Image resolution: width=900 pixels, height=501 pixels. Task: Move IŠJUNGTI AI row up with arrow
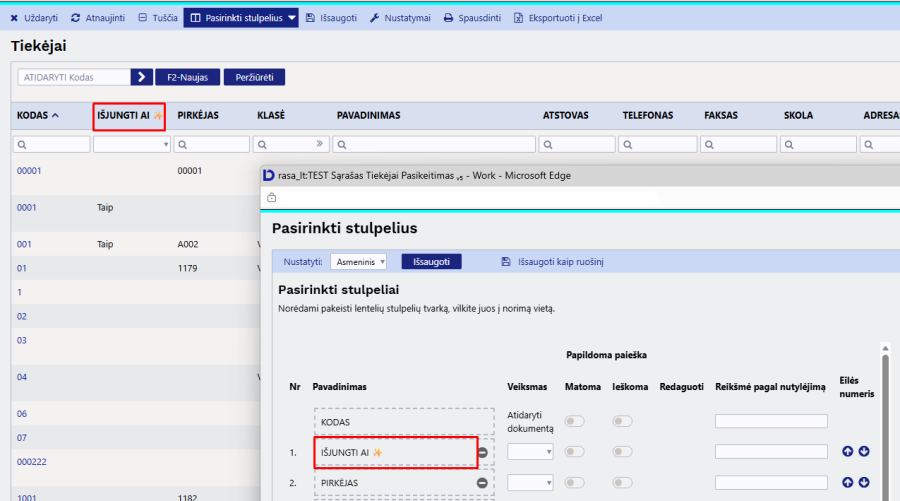[x=848, y=452]
